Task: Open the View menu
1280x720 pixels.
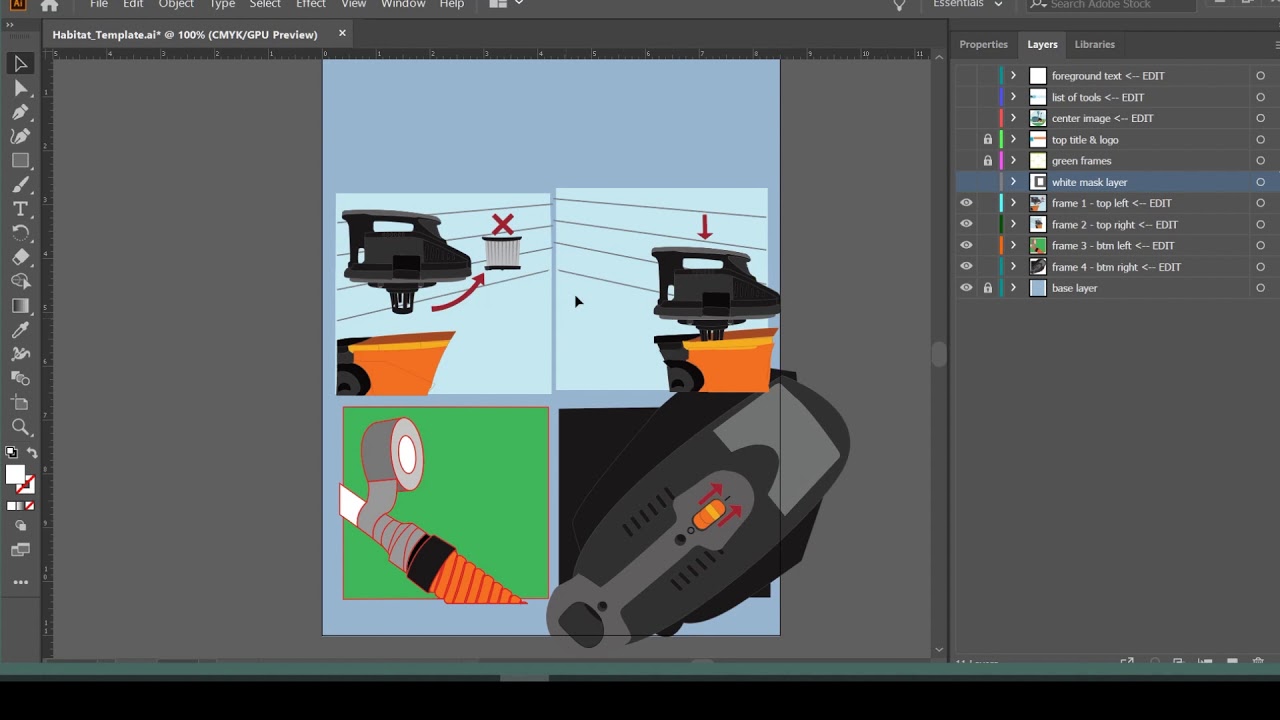Action: (353, 4)
